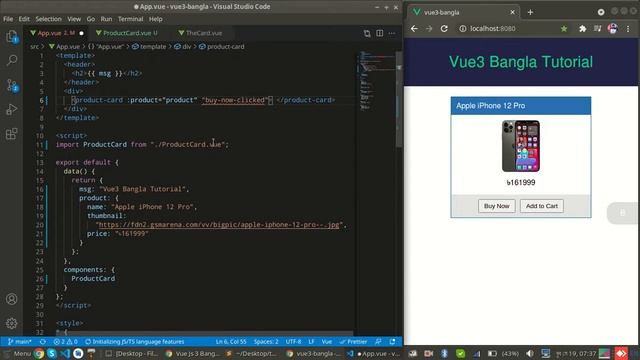The image size is (640, 360).
Task: Open the errors and warnings indicator
Action: pyautogui.click(x=66, y=342)
